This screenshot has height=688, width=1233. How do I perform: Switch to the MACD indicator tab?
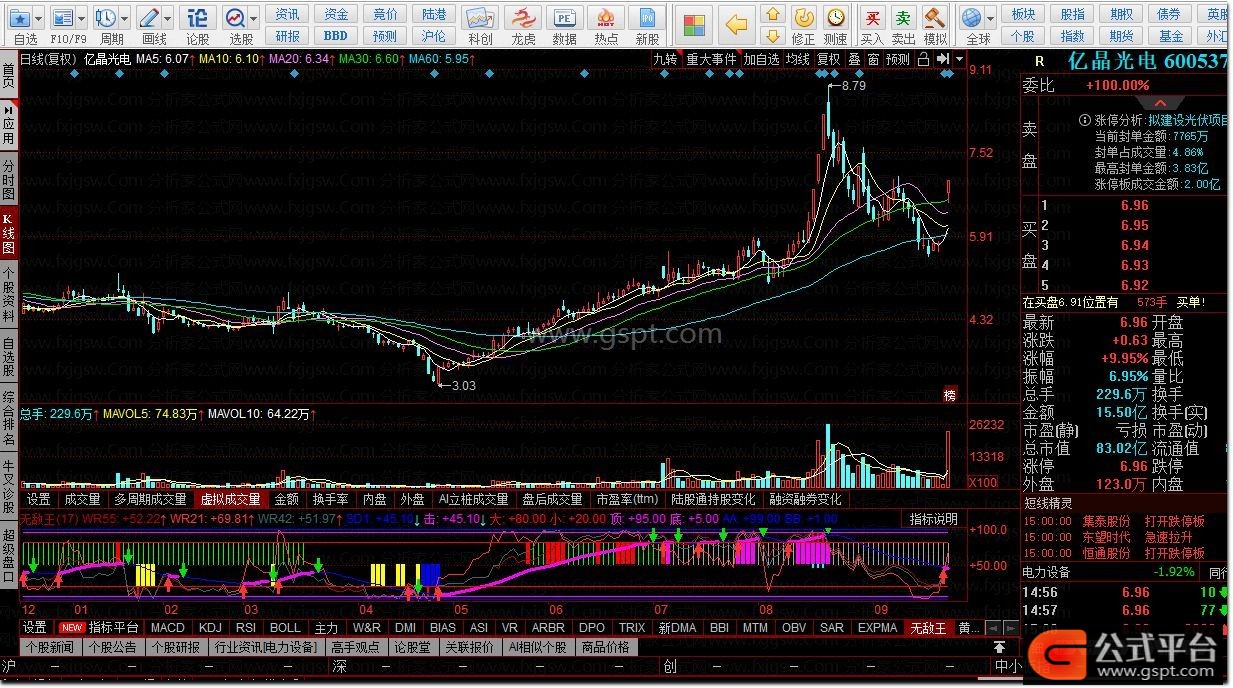(168, 628)
